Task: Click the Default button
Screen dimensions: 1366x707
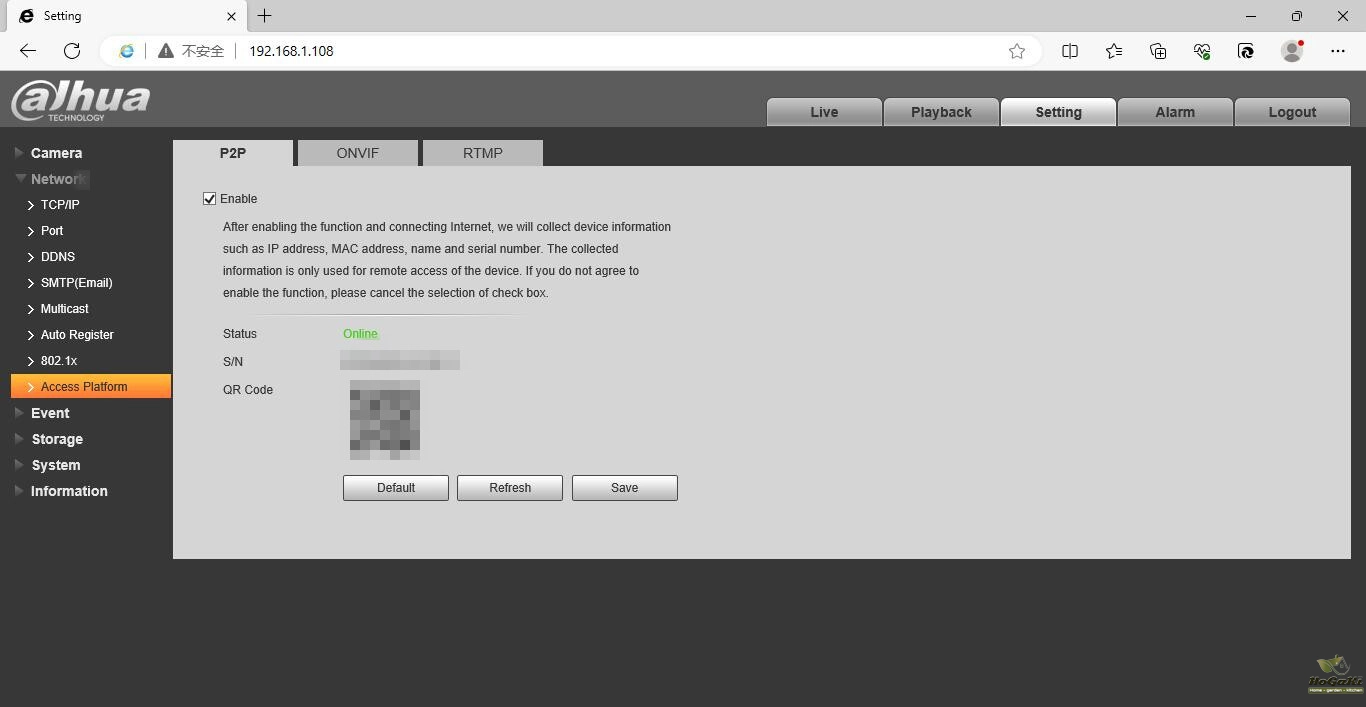Action: point(395,488)
